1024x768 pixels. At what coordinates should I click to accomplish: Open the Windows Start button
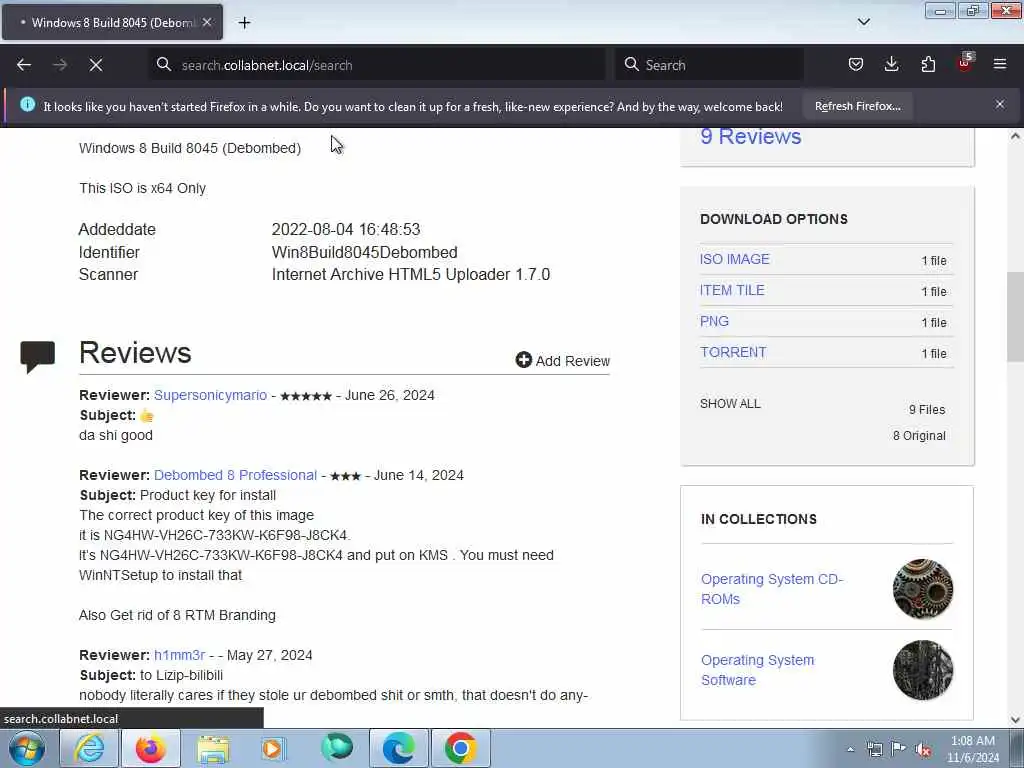[x=26, y=748]
